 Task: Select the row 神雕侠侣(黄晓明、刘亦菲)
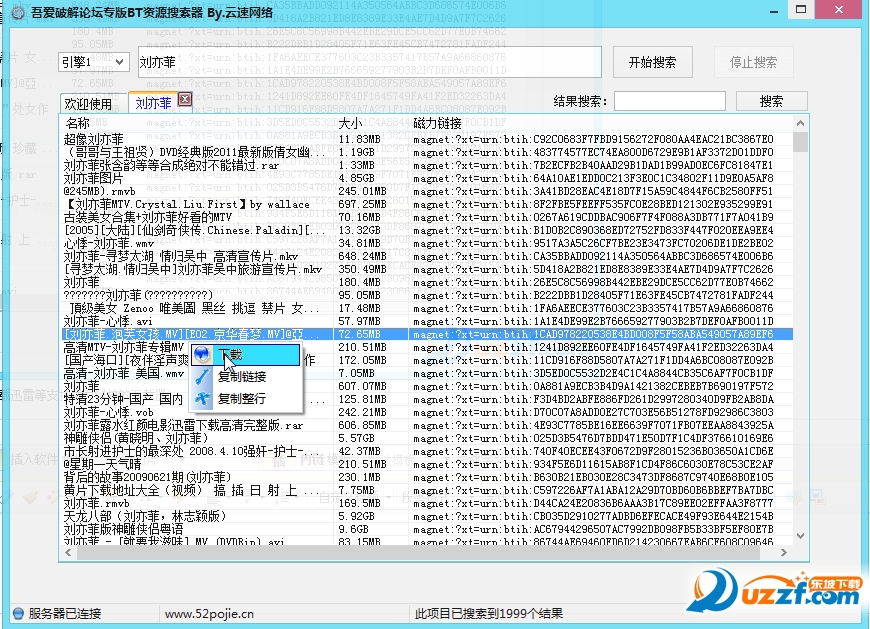[427, 438]
